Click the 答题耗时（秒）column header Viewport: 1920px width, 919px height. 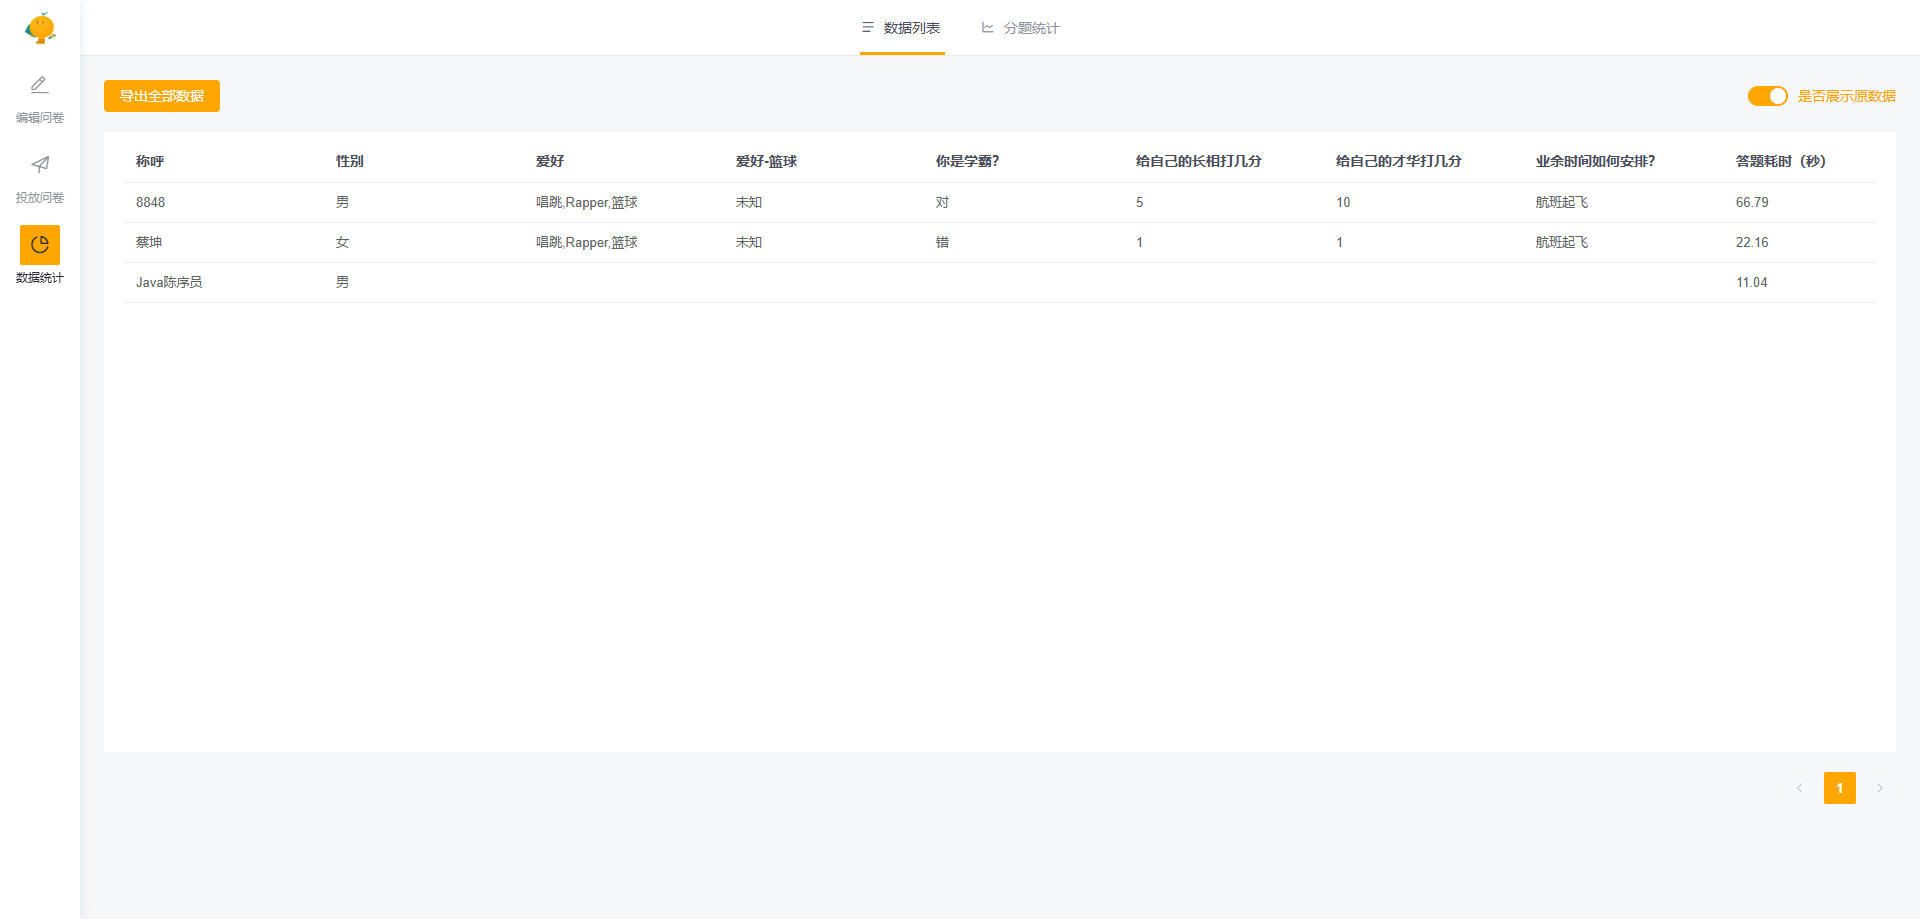coord(1780,161)
